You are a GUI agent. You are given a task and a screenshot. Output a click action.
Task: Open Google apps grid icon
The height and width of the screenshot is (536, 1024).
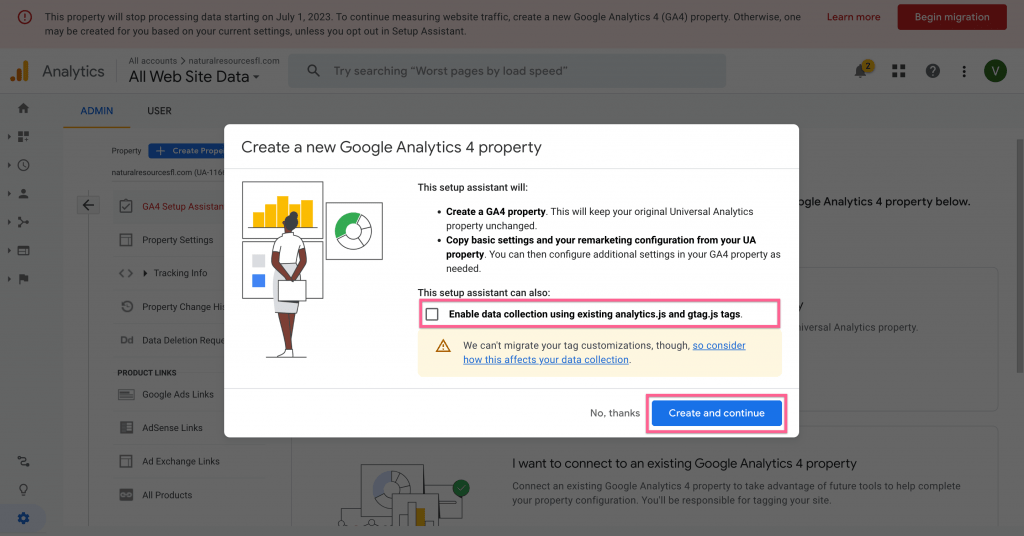899,71
